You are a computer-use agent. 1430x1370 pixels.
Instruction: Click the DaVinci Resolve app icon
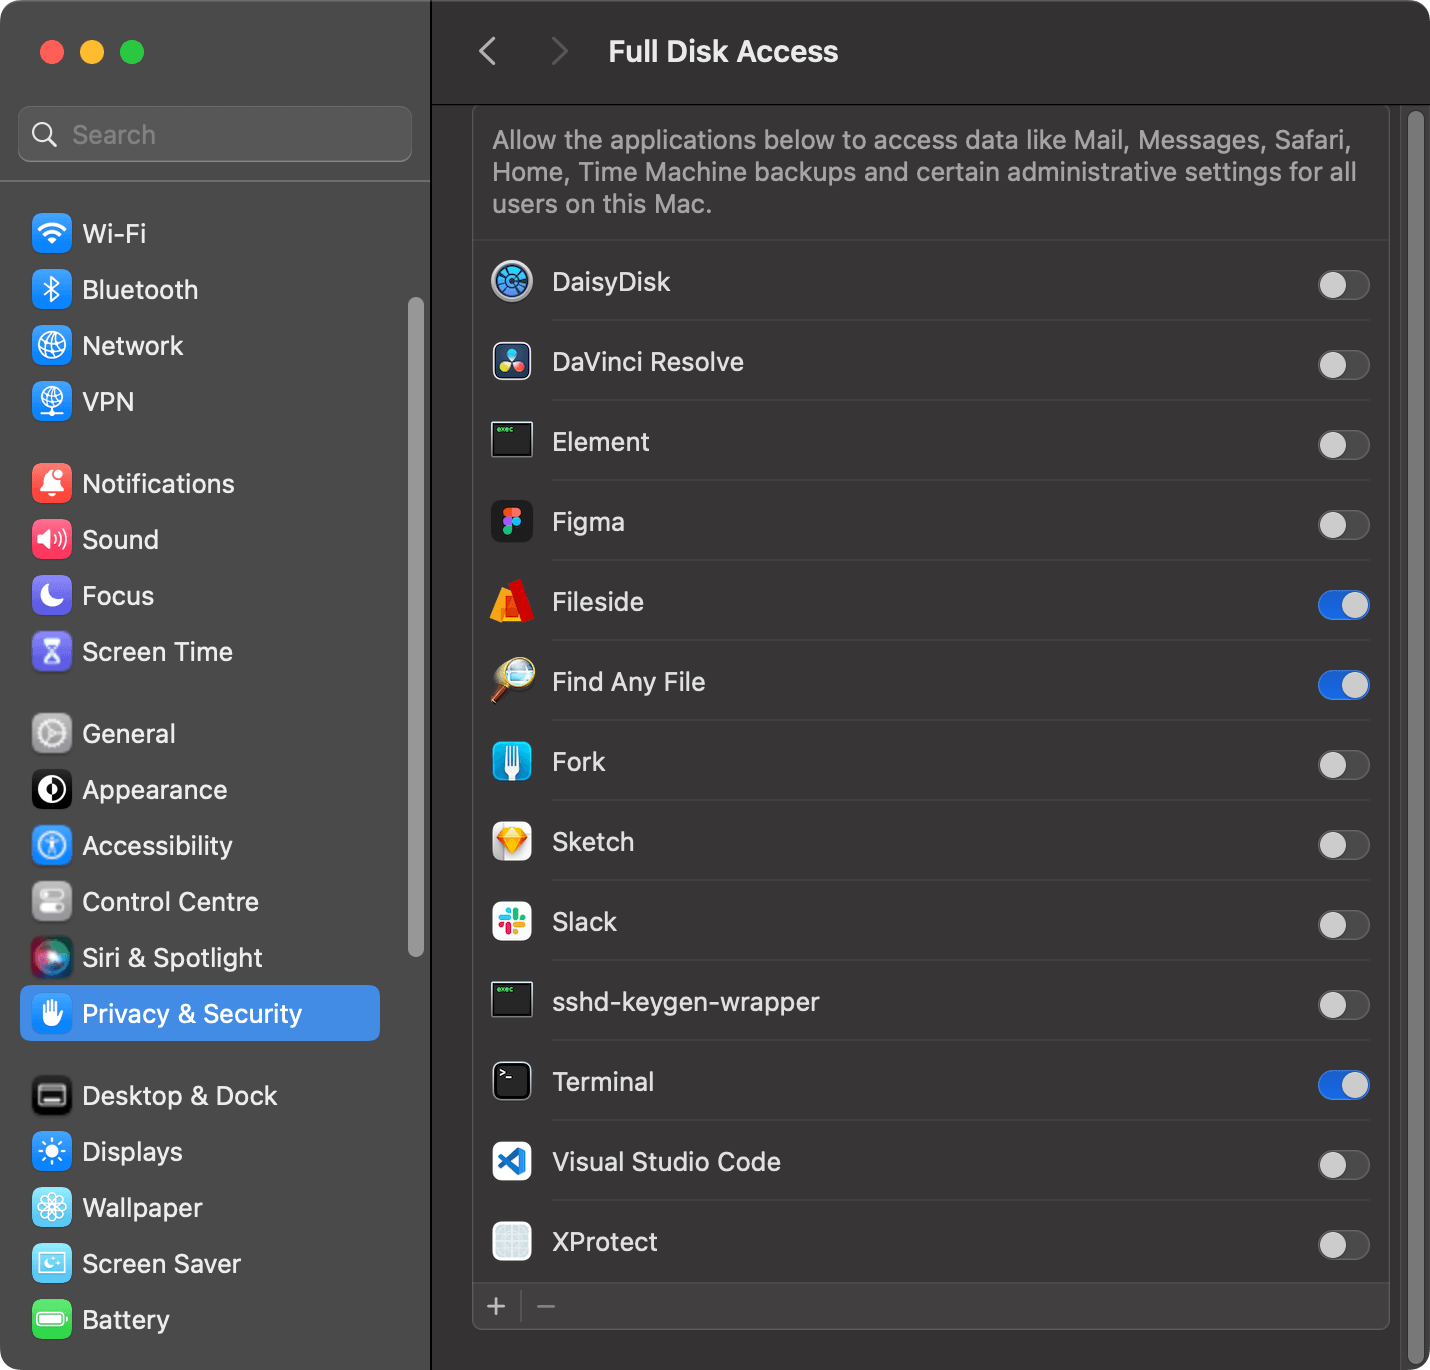[x=511, y=361]
